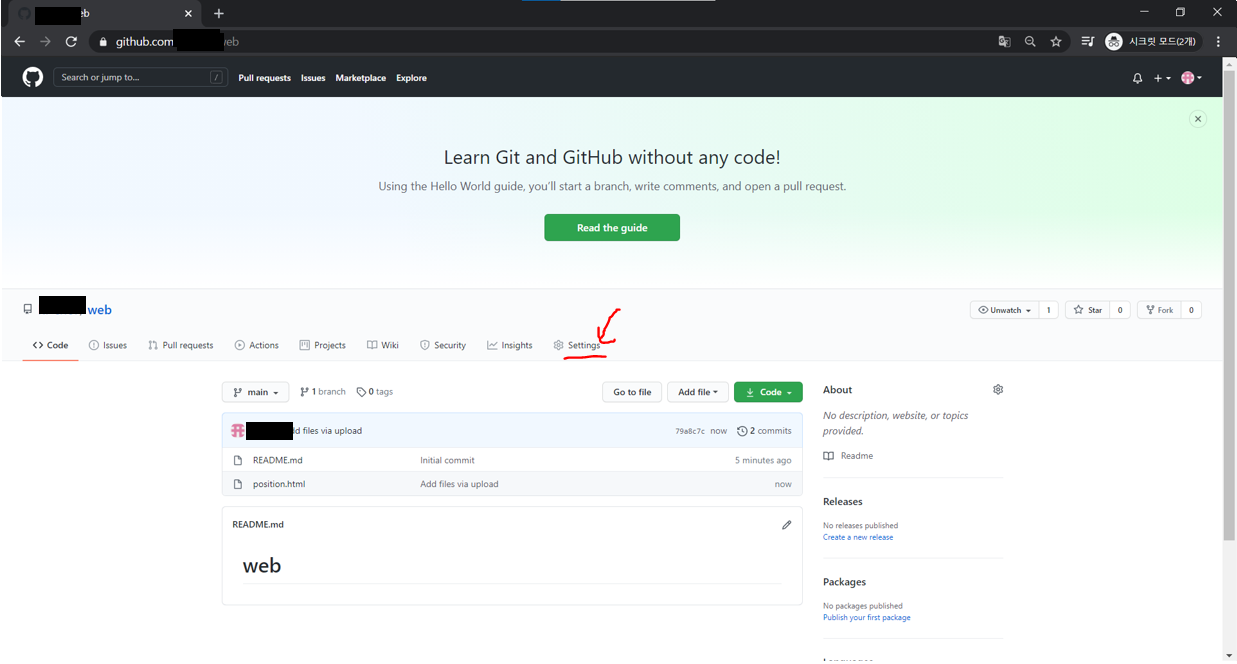This screenshot has width=1237, height=664.
Task: Click the zoom magnifier in address bar
Action: tap(1030, 42)
